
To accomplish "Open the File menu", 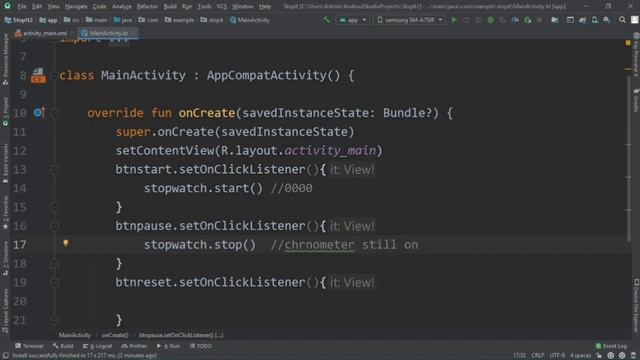I will pos(22,7).
